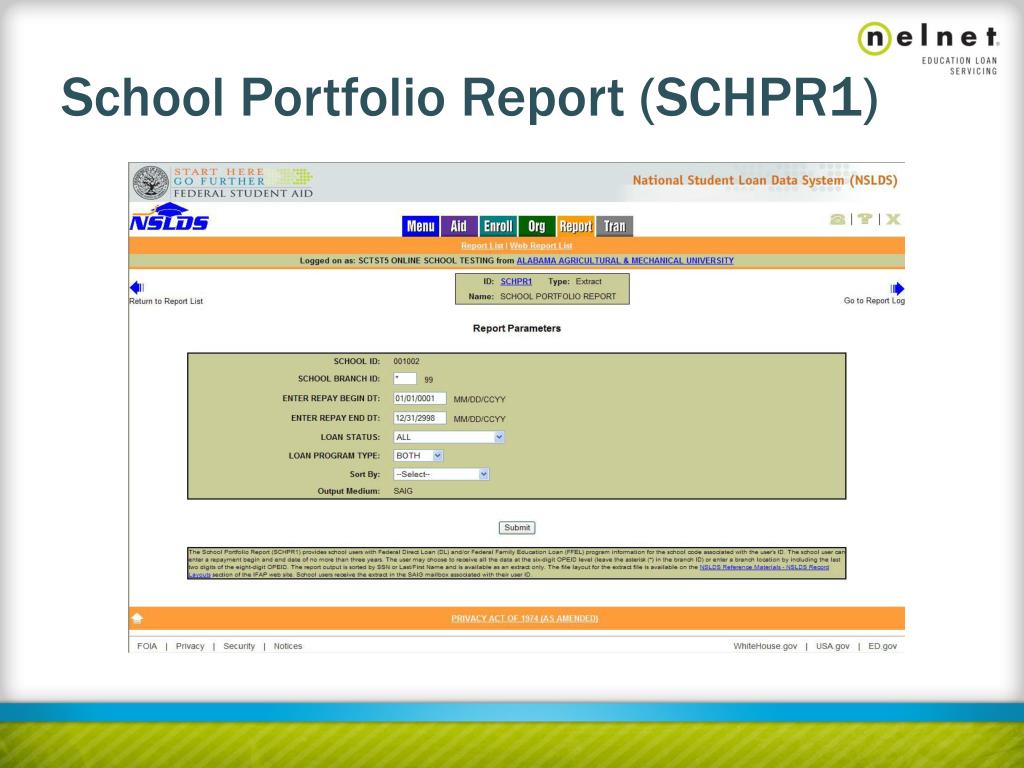Viewport: 1024px width, 768px height.
Task: Click the Privacy footer link
Action: [190, 646]
